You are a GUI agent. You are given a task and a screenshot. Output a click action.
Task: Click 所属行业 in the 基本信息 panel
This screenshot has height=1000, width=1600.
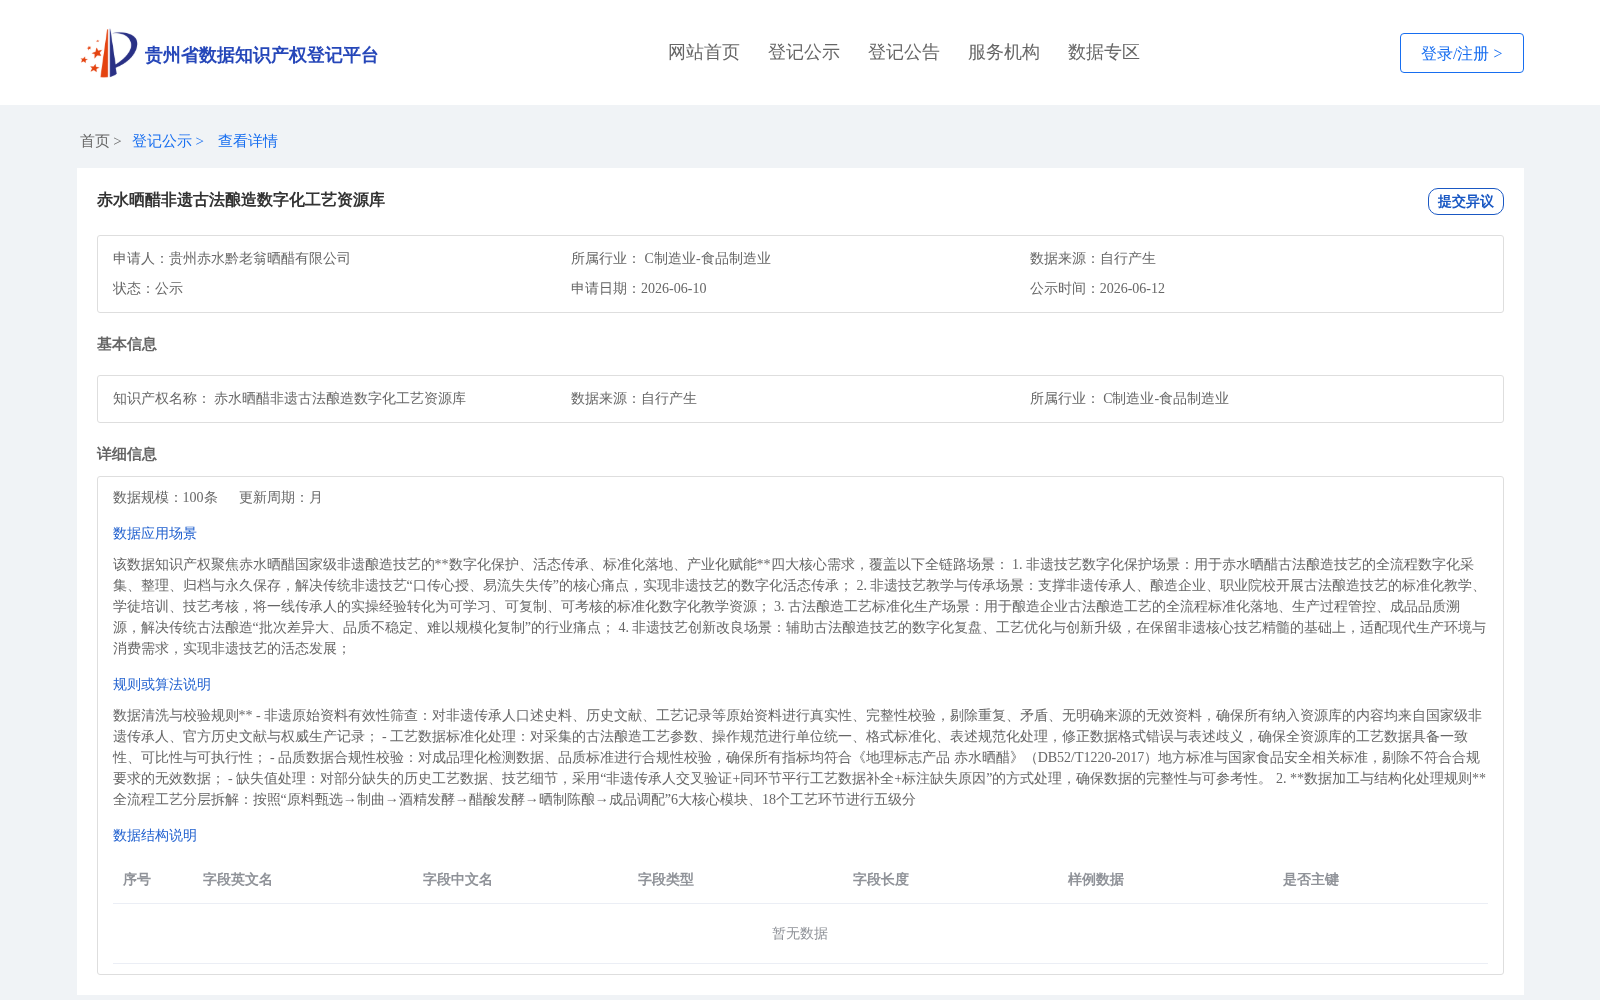tap(1129, 398)
